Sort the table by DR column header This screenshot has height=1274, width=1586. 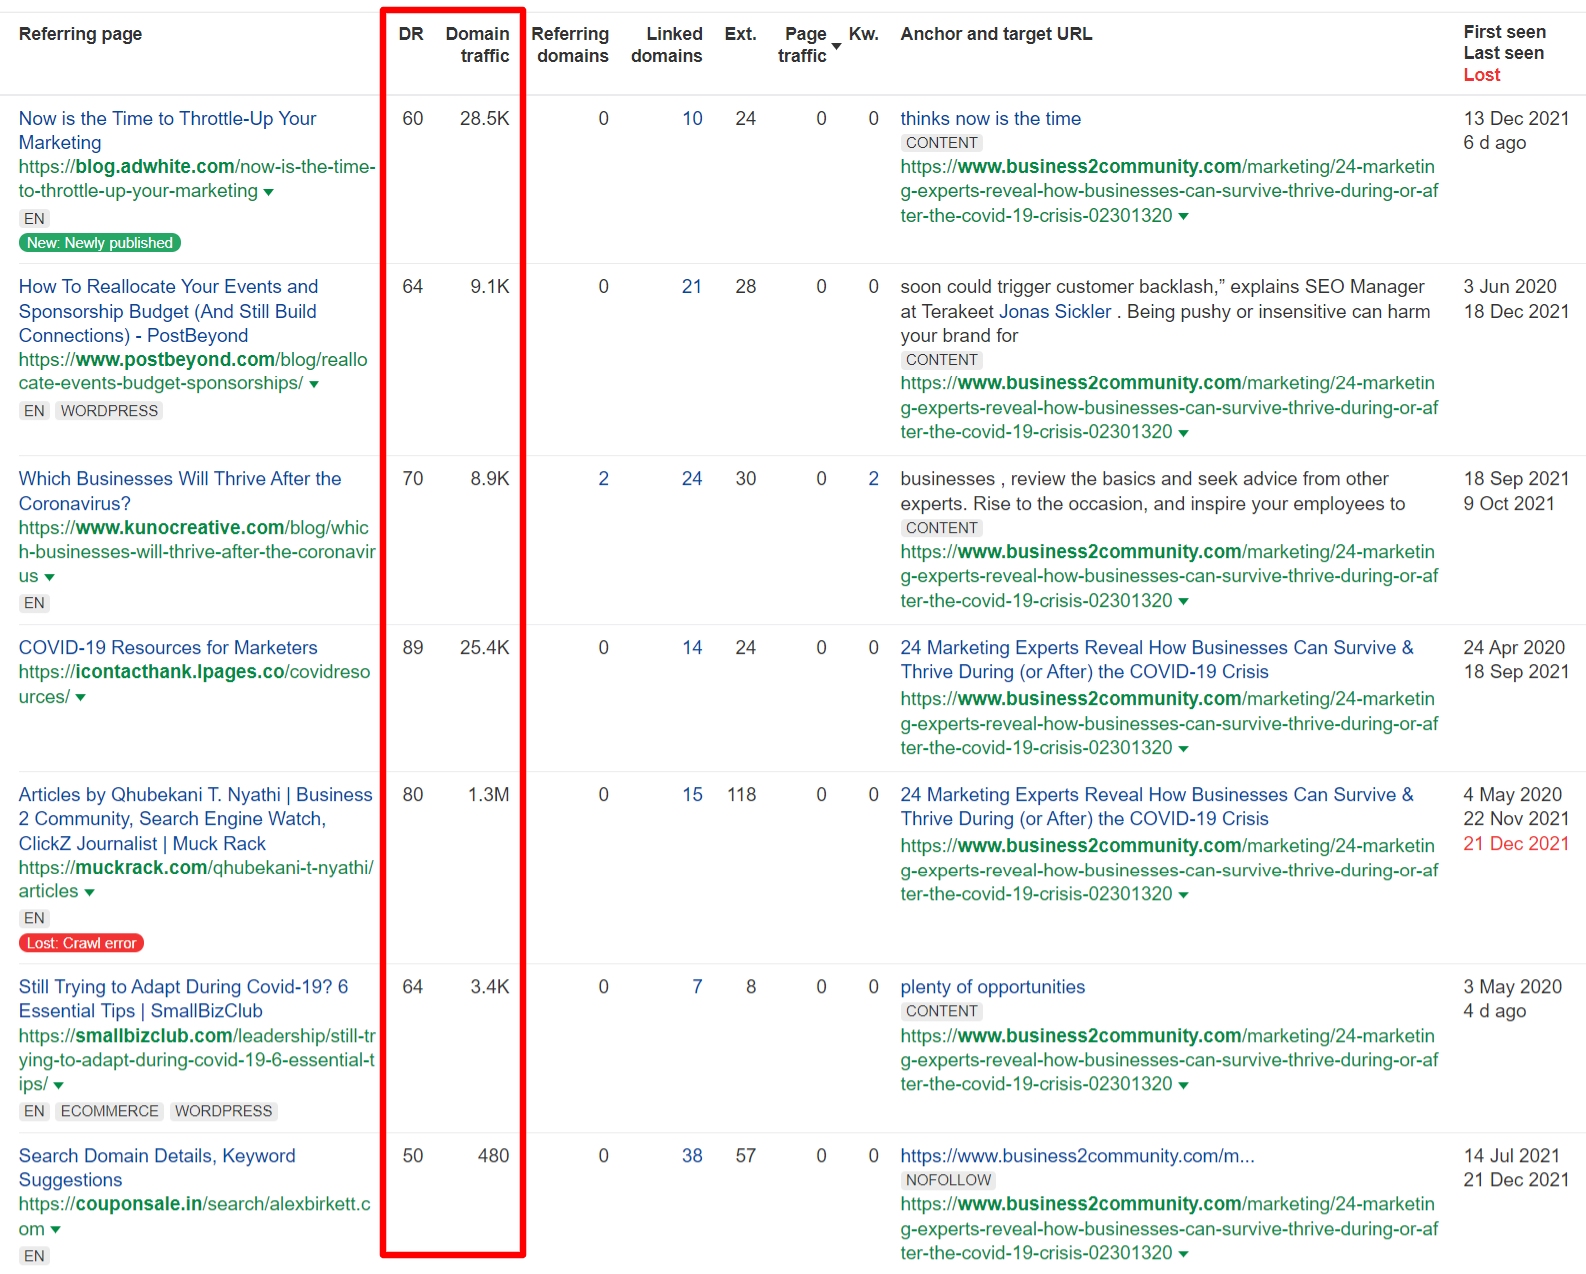(411, 34)
